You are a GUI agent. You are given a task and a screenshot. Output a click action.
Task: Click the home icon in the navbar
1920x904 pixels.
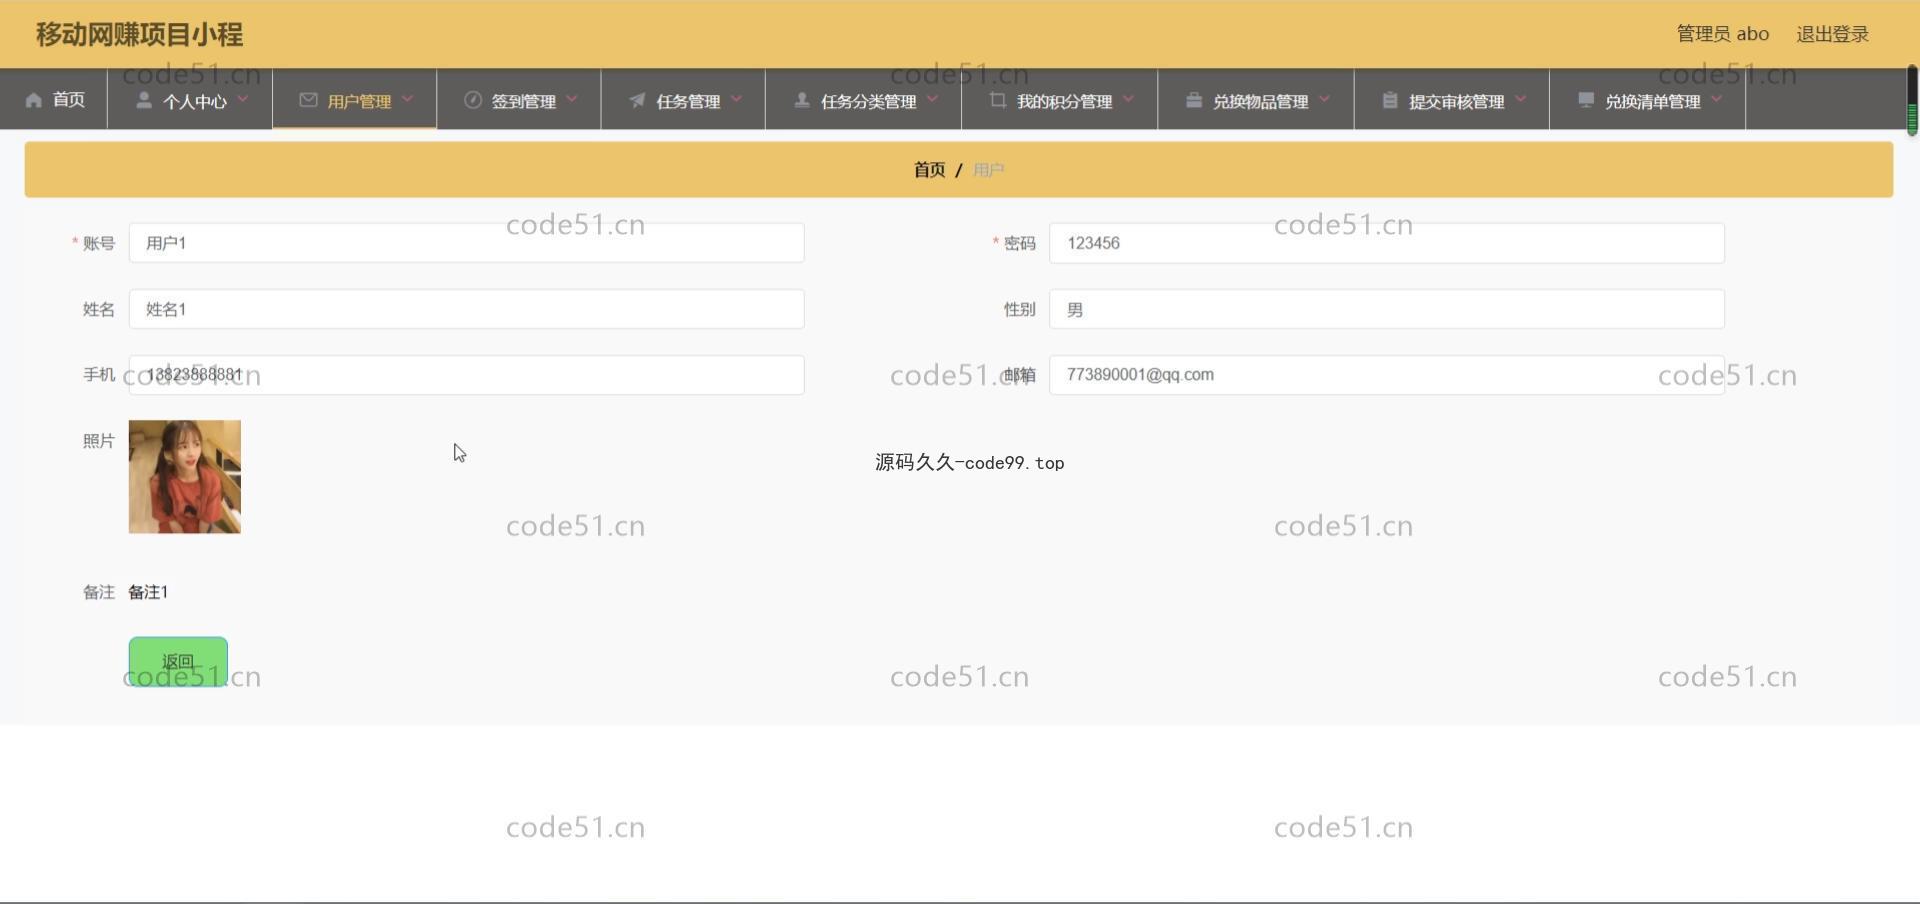(34, 100)
